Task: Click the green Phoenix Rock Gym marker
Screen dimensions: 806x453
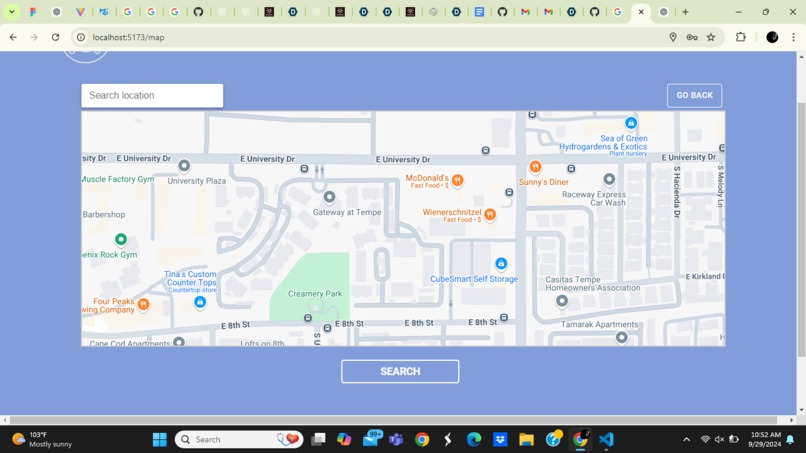Action: tap(121, 239)
